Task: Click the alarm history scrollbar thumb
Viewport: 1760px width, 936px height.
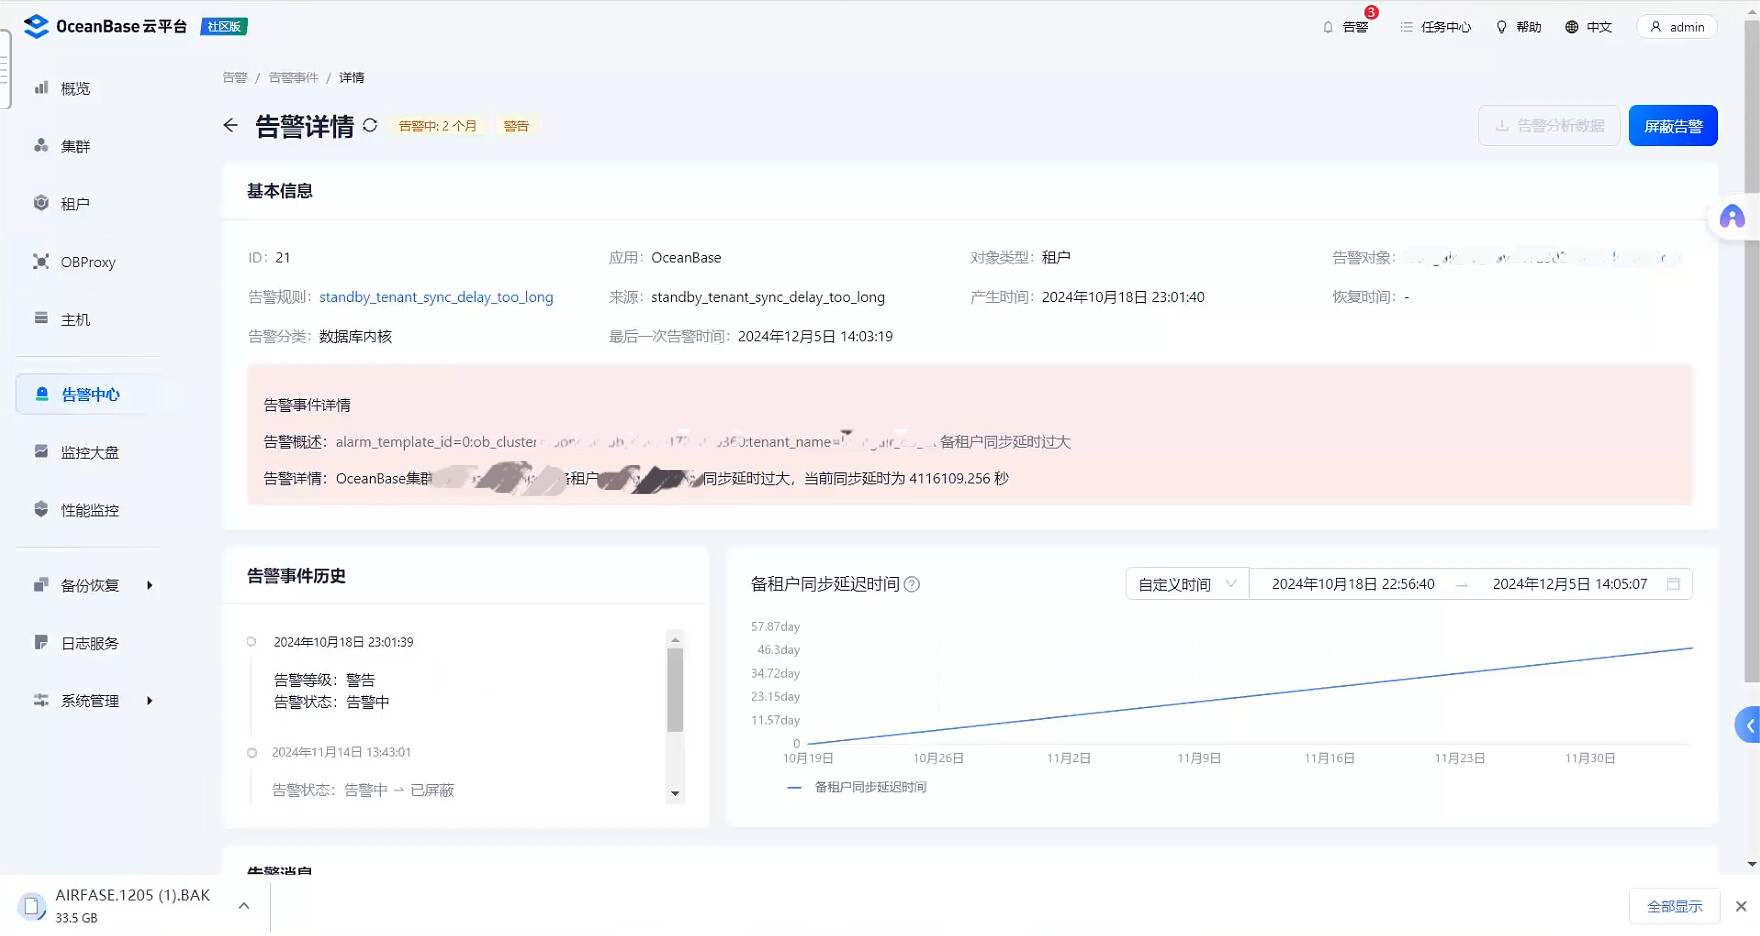Action: [675, 690]
